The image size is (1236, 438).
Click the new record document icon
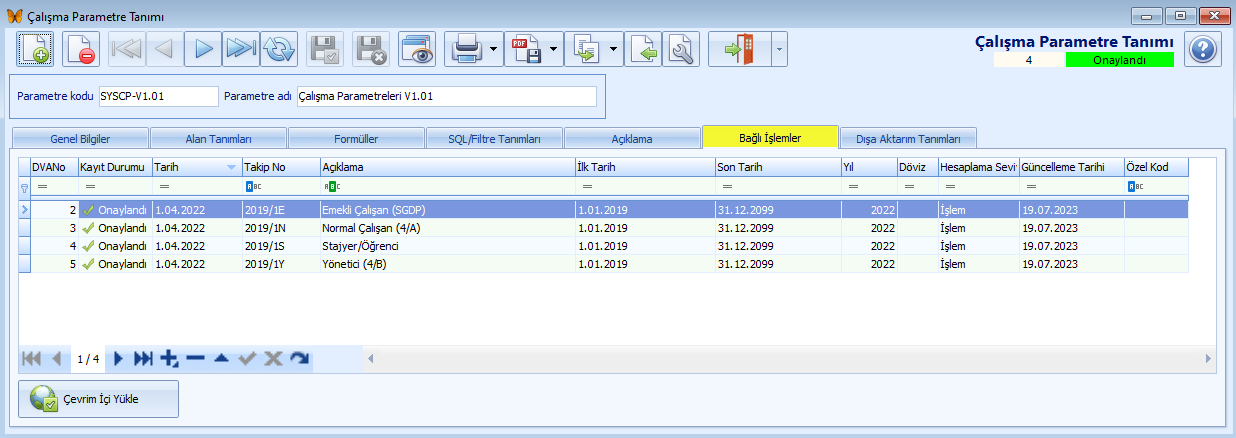(x=35, y=49)
